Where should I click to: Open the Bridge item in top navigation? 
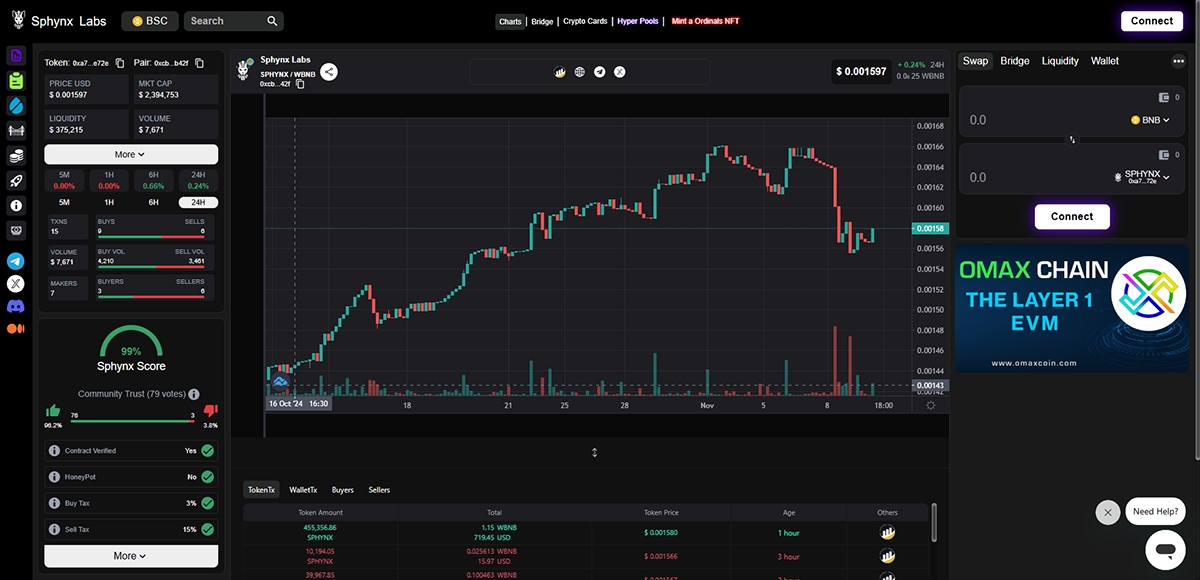pos(542,21)
